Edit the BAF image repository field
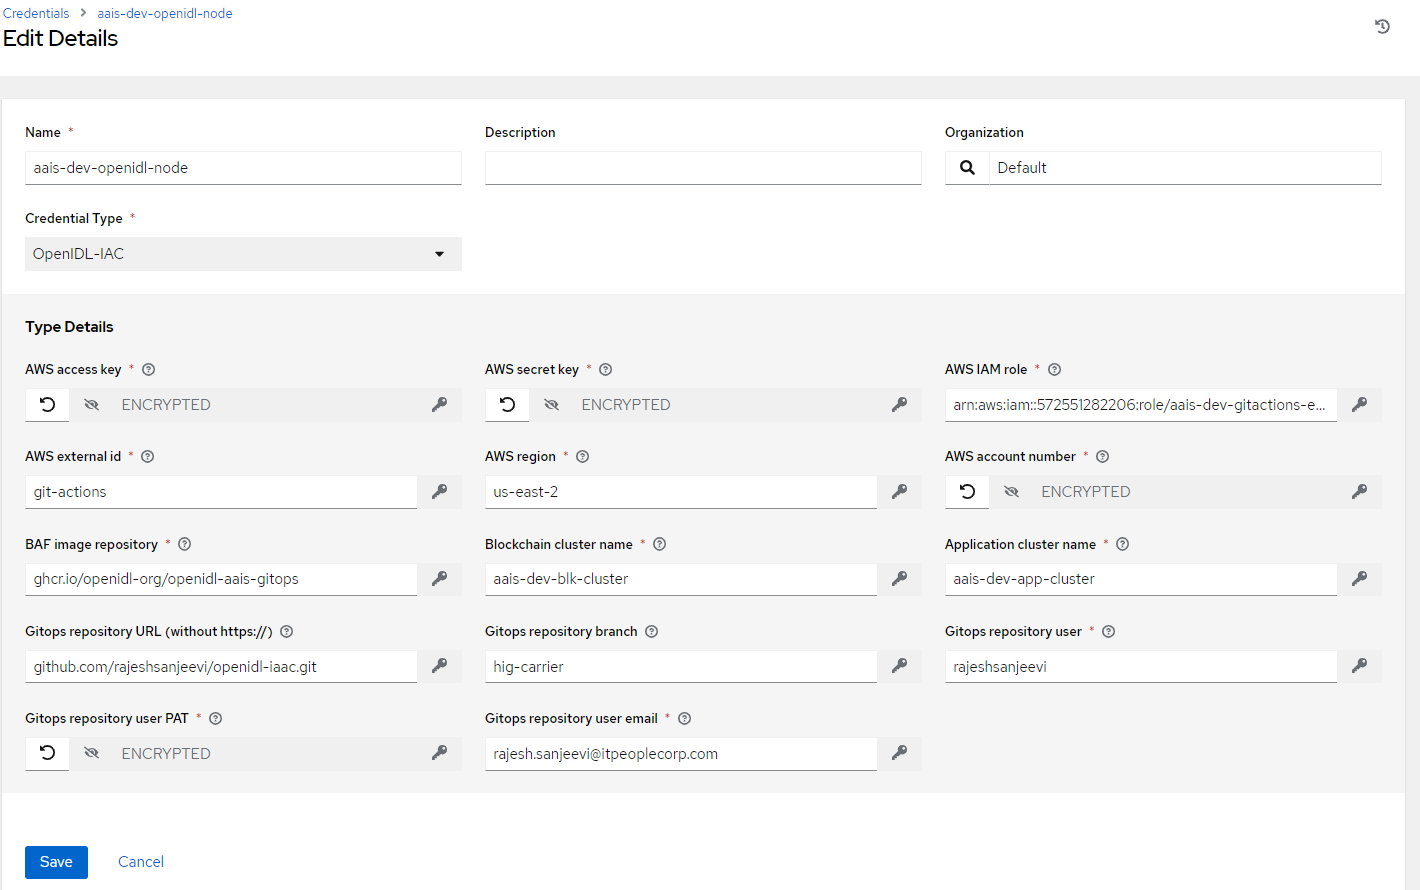This screenshot has height=890, width=1420. [221, 579]
